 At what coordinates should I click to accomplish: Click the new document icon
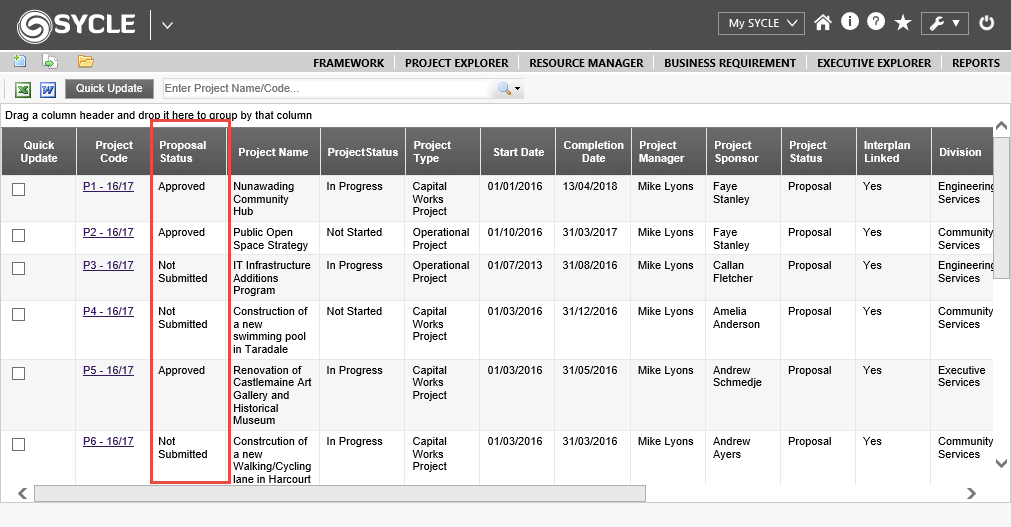point(20,61)
